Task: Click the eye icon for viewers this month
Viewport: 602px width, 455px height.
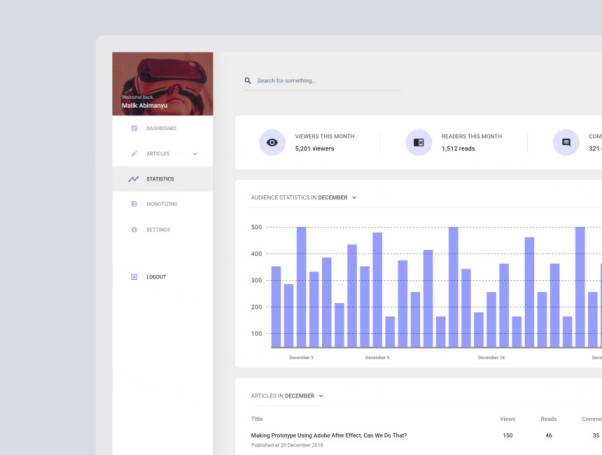Action: point(272,142)
